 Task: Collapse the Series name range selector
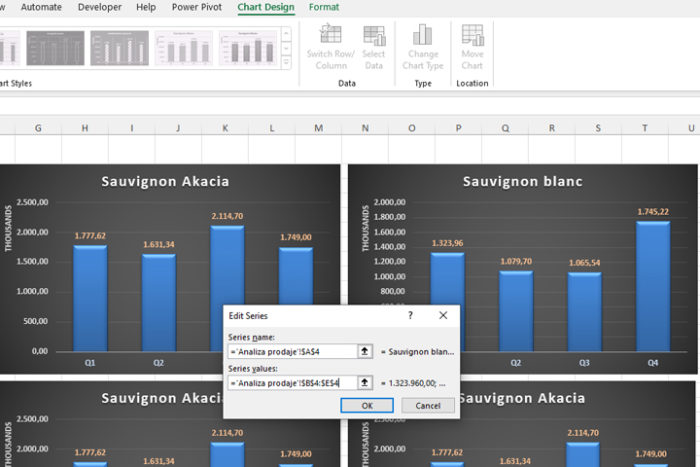(365, 351)
